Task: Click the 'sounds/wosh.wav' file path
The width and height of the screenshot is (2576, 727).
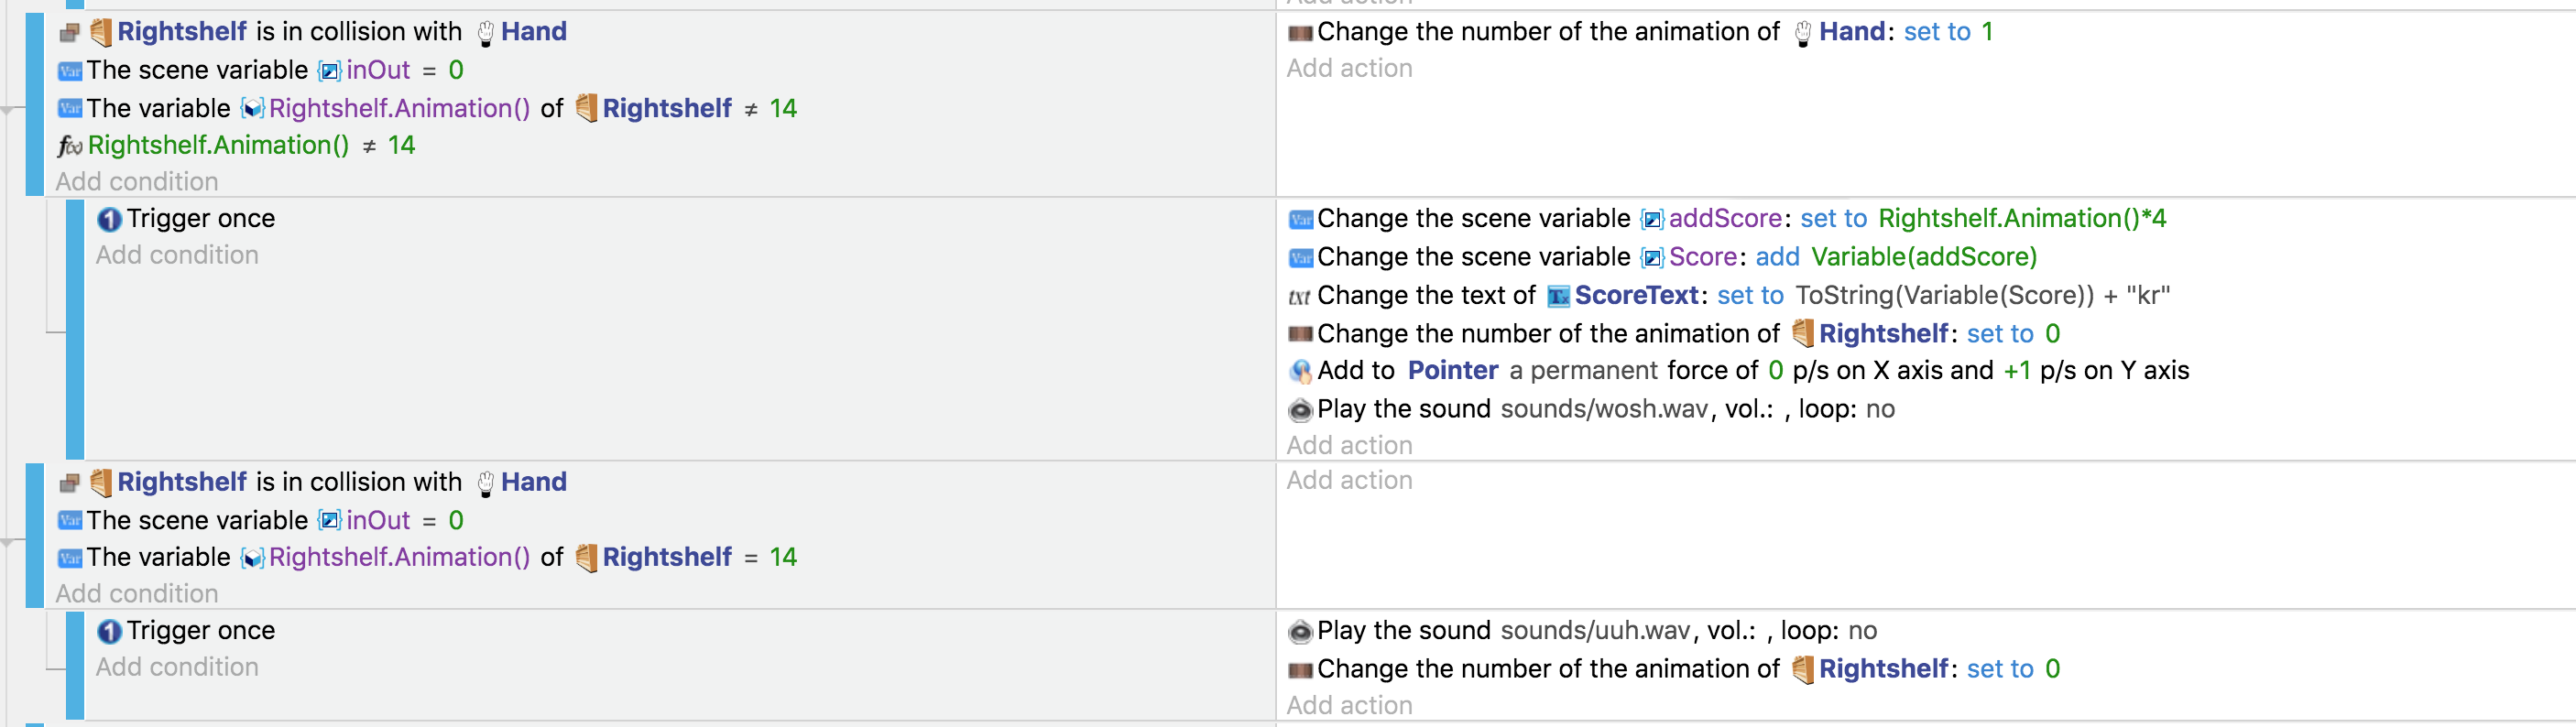Action: coord(1604,409)
